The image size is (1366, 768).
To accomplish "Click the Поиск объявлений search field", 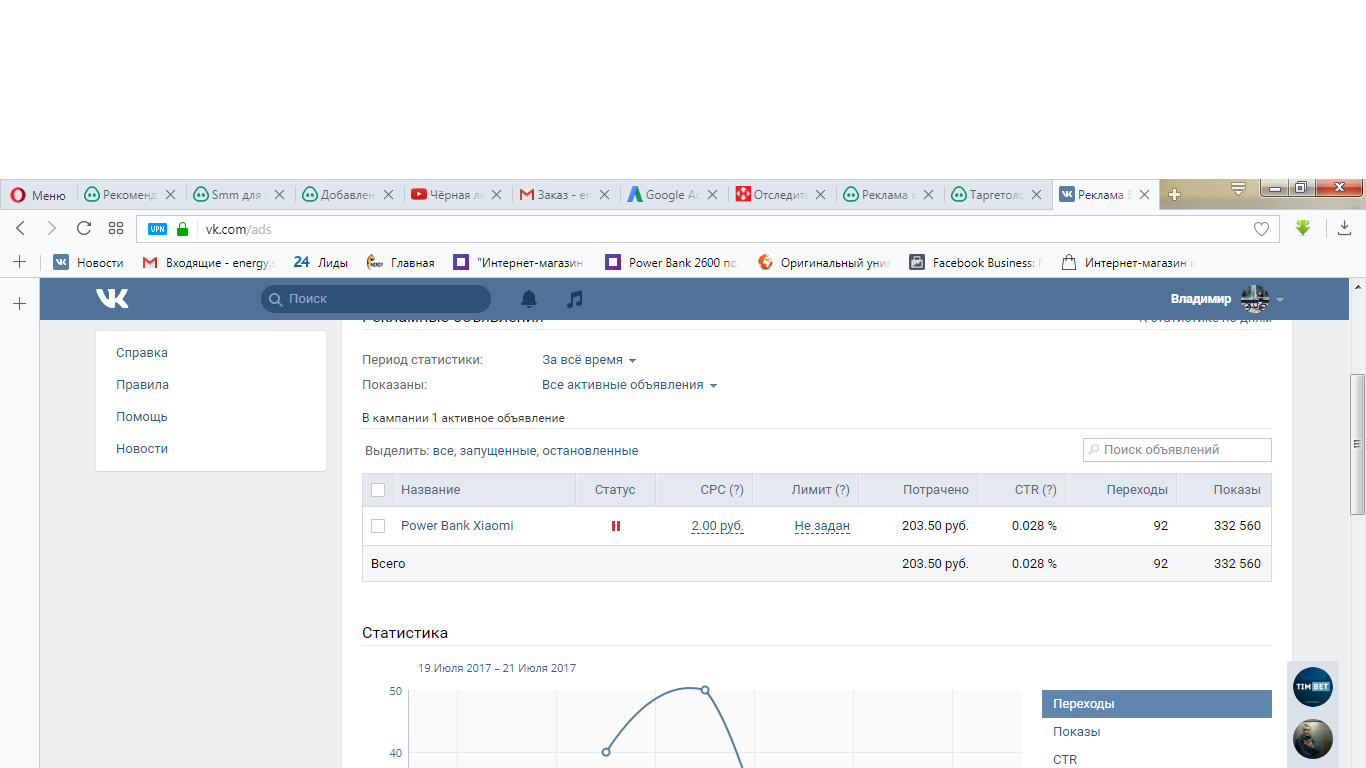I will pos(1177,450).
